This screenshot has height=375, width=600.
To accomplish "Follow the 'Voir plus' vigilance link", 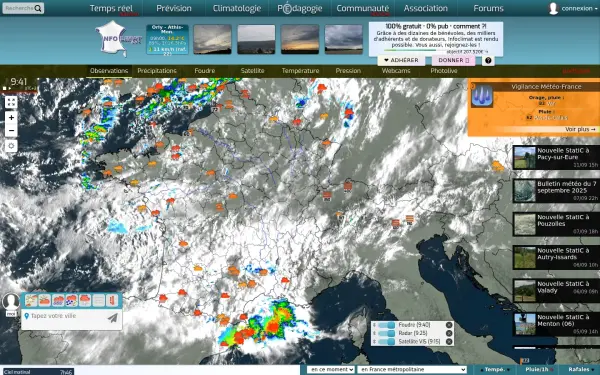I will 580,129.
